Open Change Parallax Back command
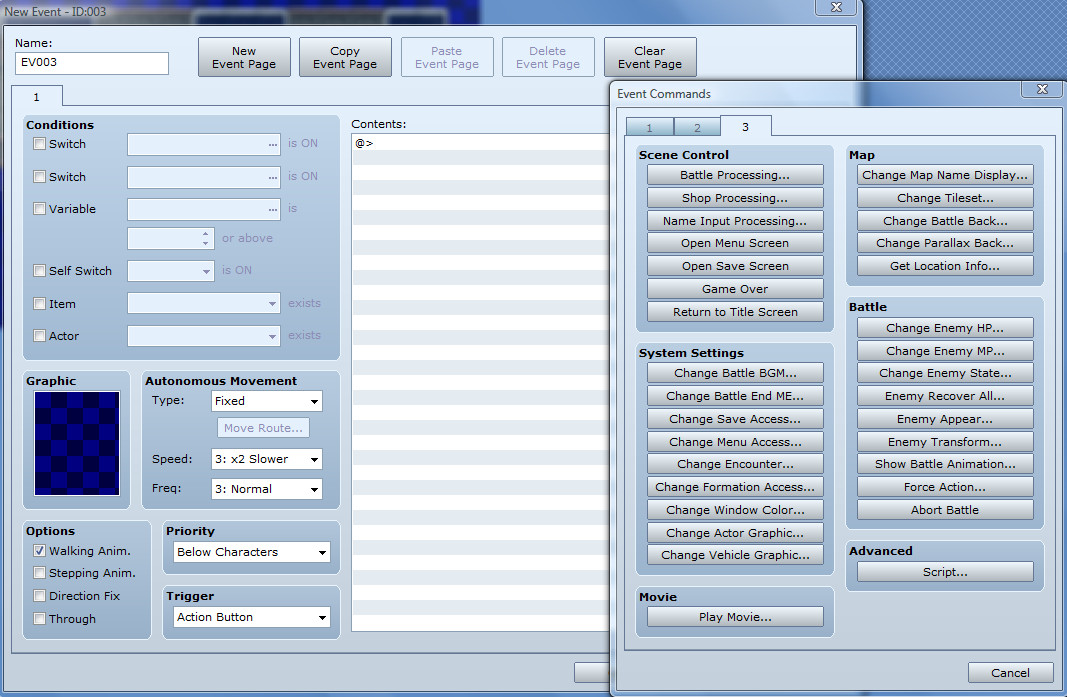 tap(945, 243)
